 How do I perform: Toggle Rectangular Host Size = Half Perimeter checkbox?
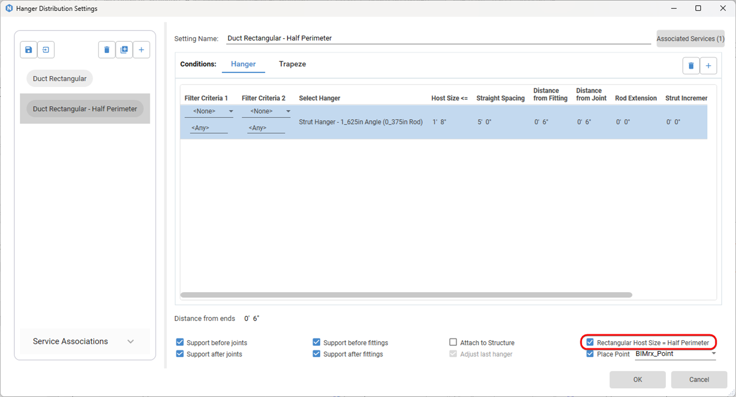590,342
